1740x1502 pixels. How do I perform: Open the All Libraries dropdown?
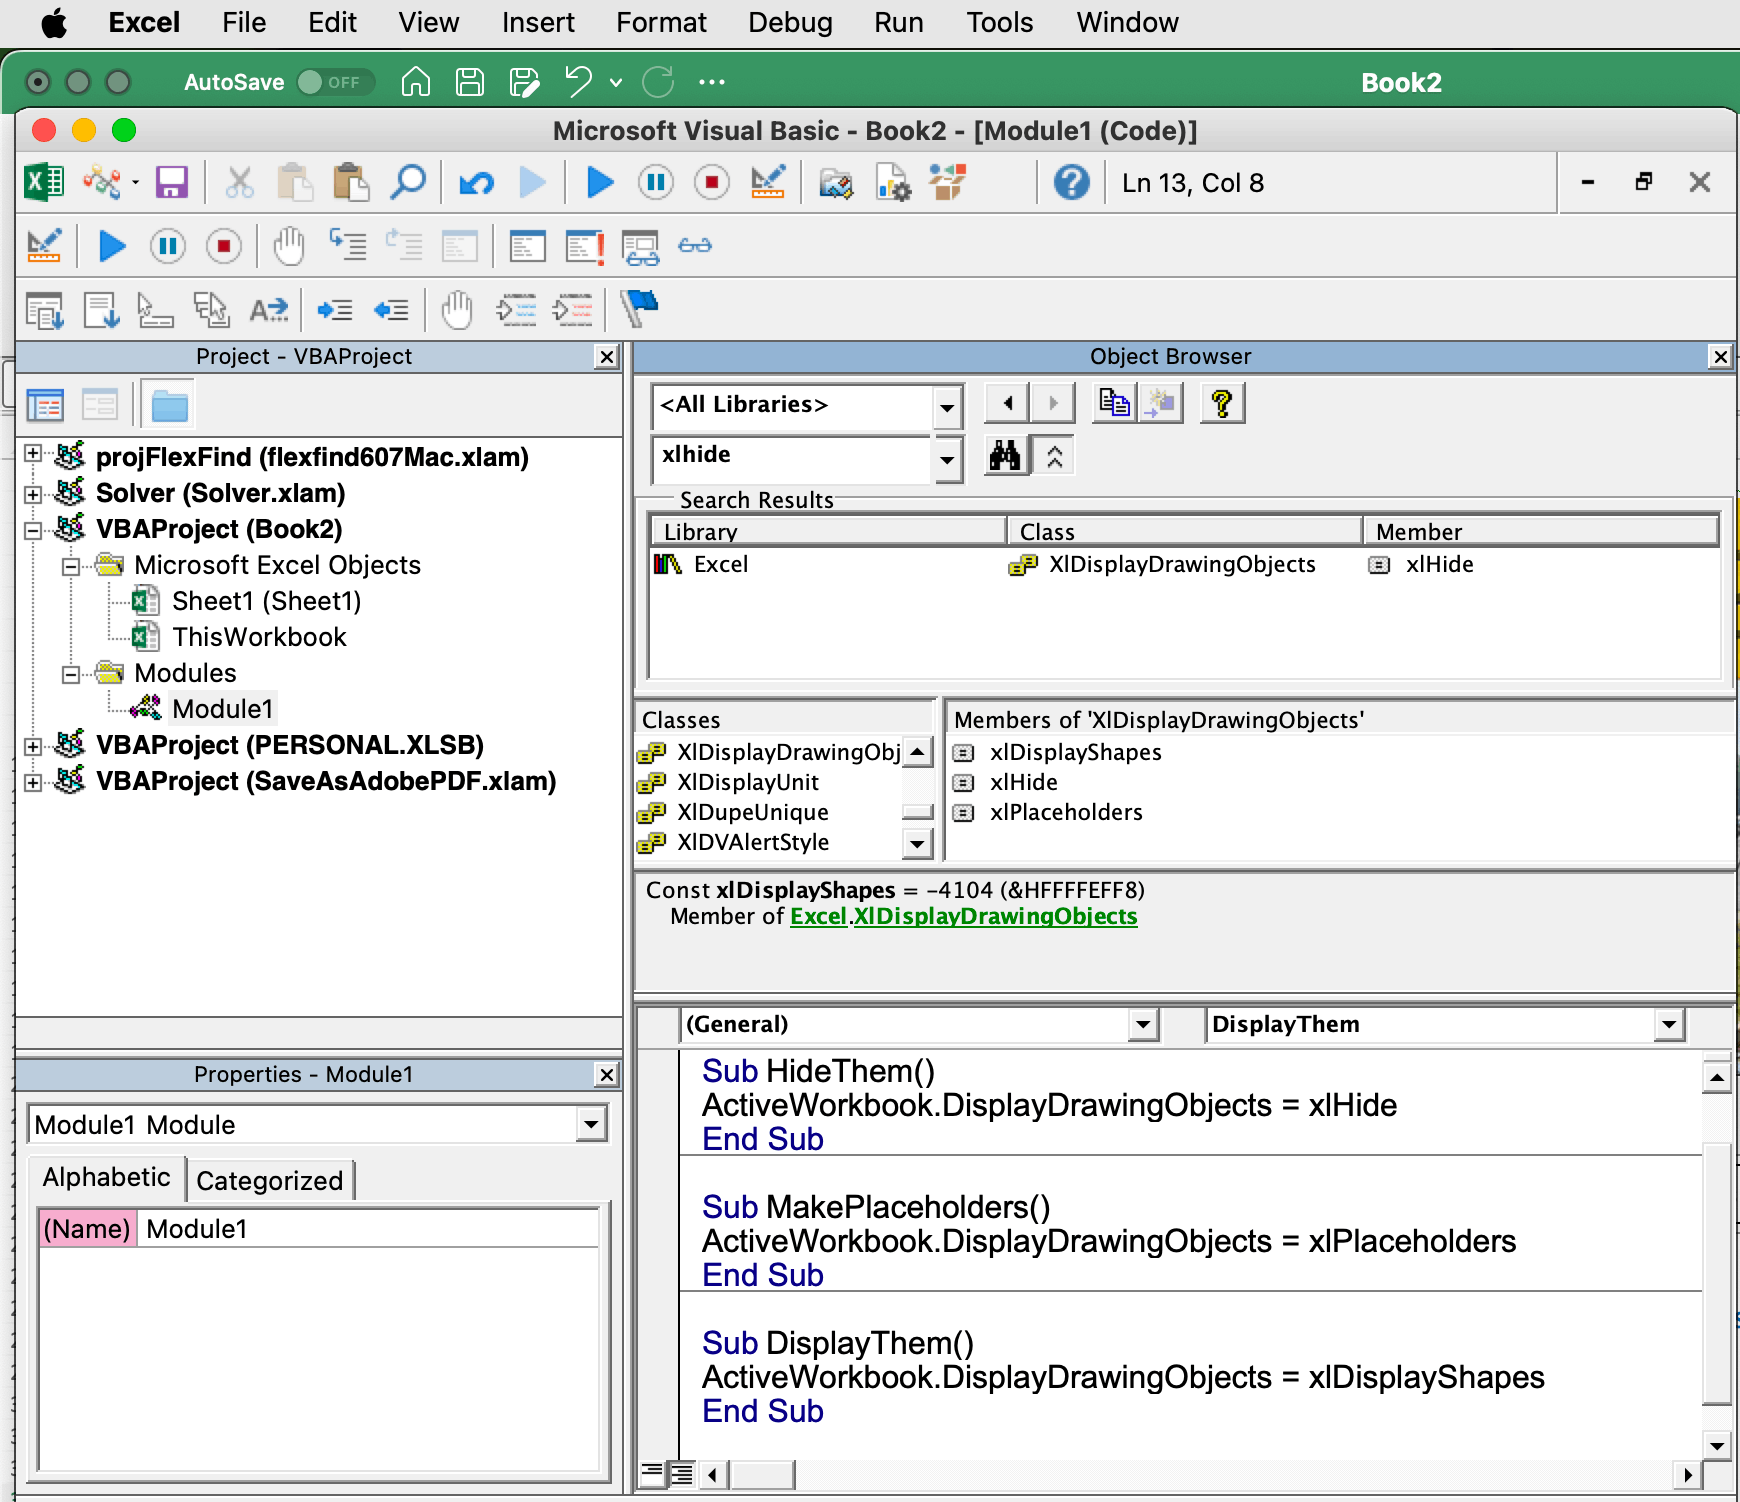[x=946, y=407]
